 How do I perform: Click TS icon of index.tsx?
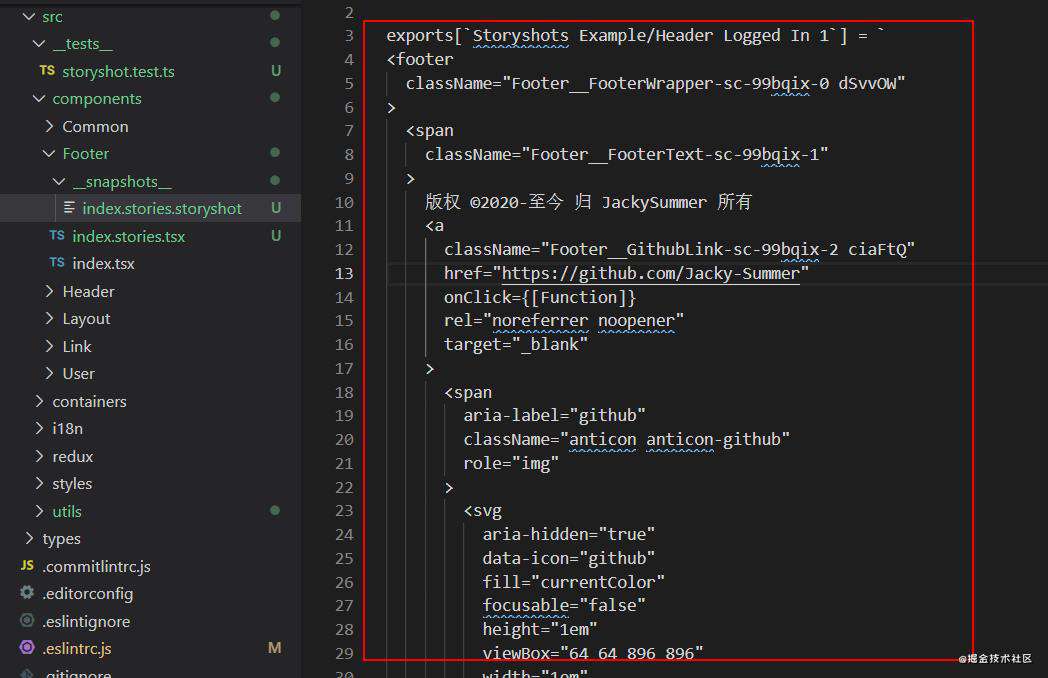57,263
